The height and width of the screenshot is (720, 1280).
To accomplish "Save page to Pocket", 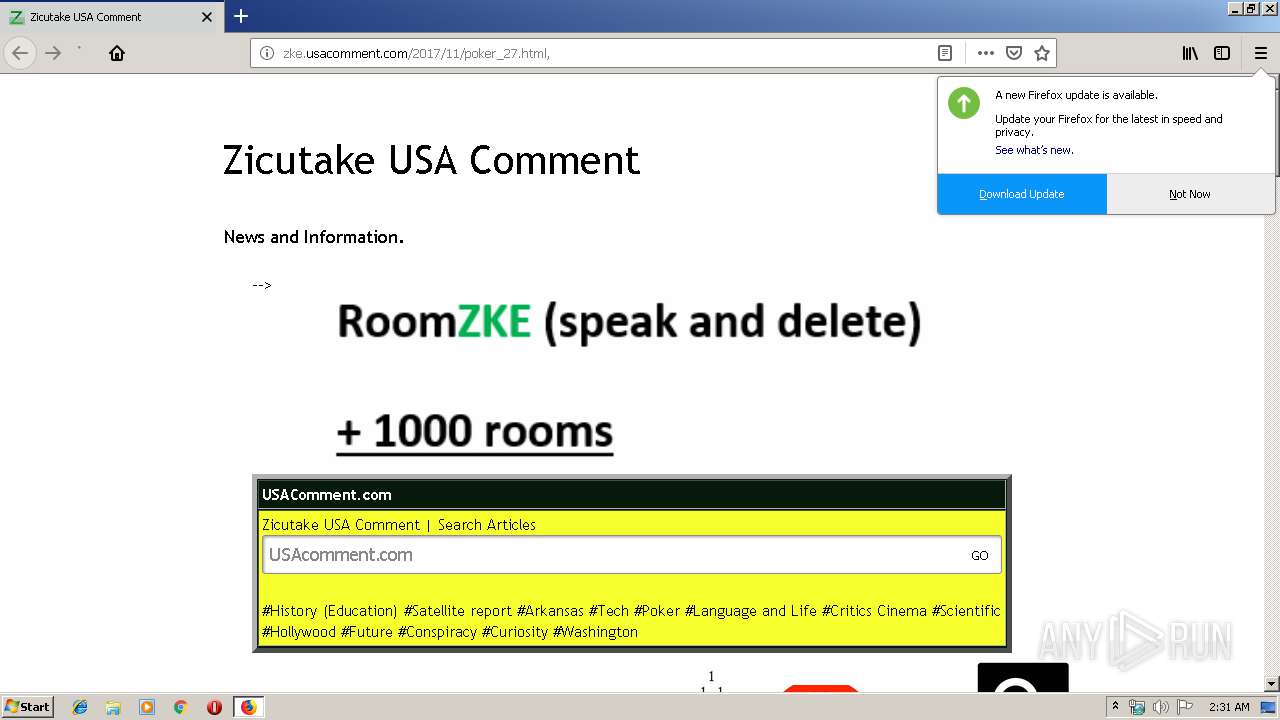I will point(1014,53).
